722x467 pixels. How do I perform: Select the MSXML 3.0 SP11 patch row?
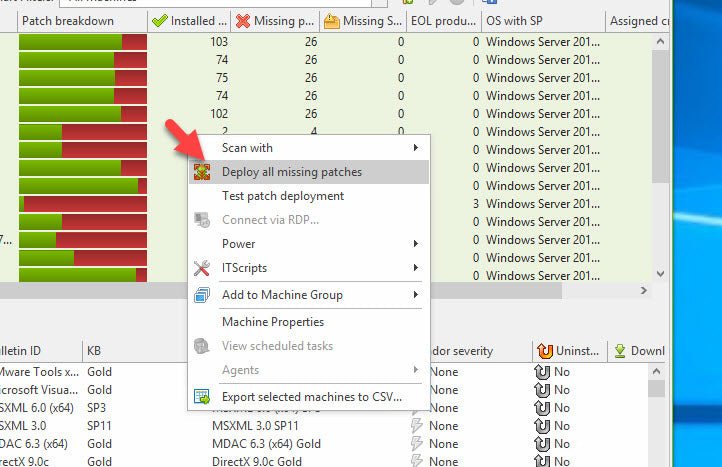point(324,426)
